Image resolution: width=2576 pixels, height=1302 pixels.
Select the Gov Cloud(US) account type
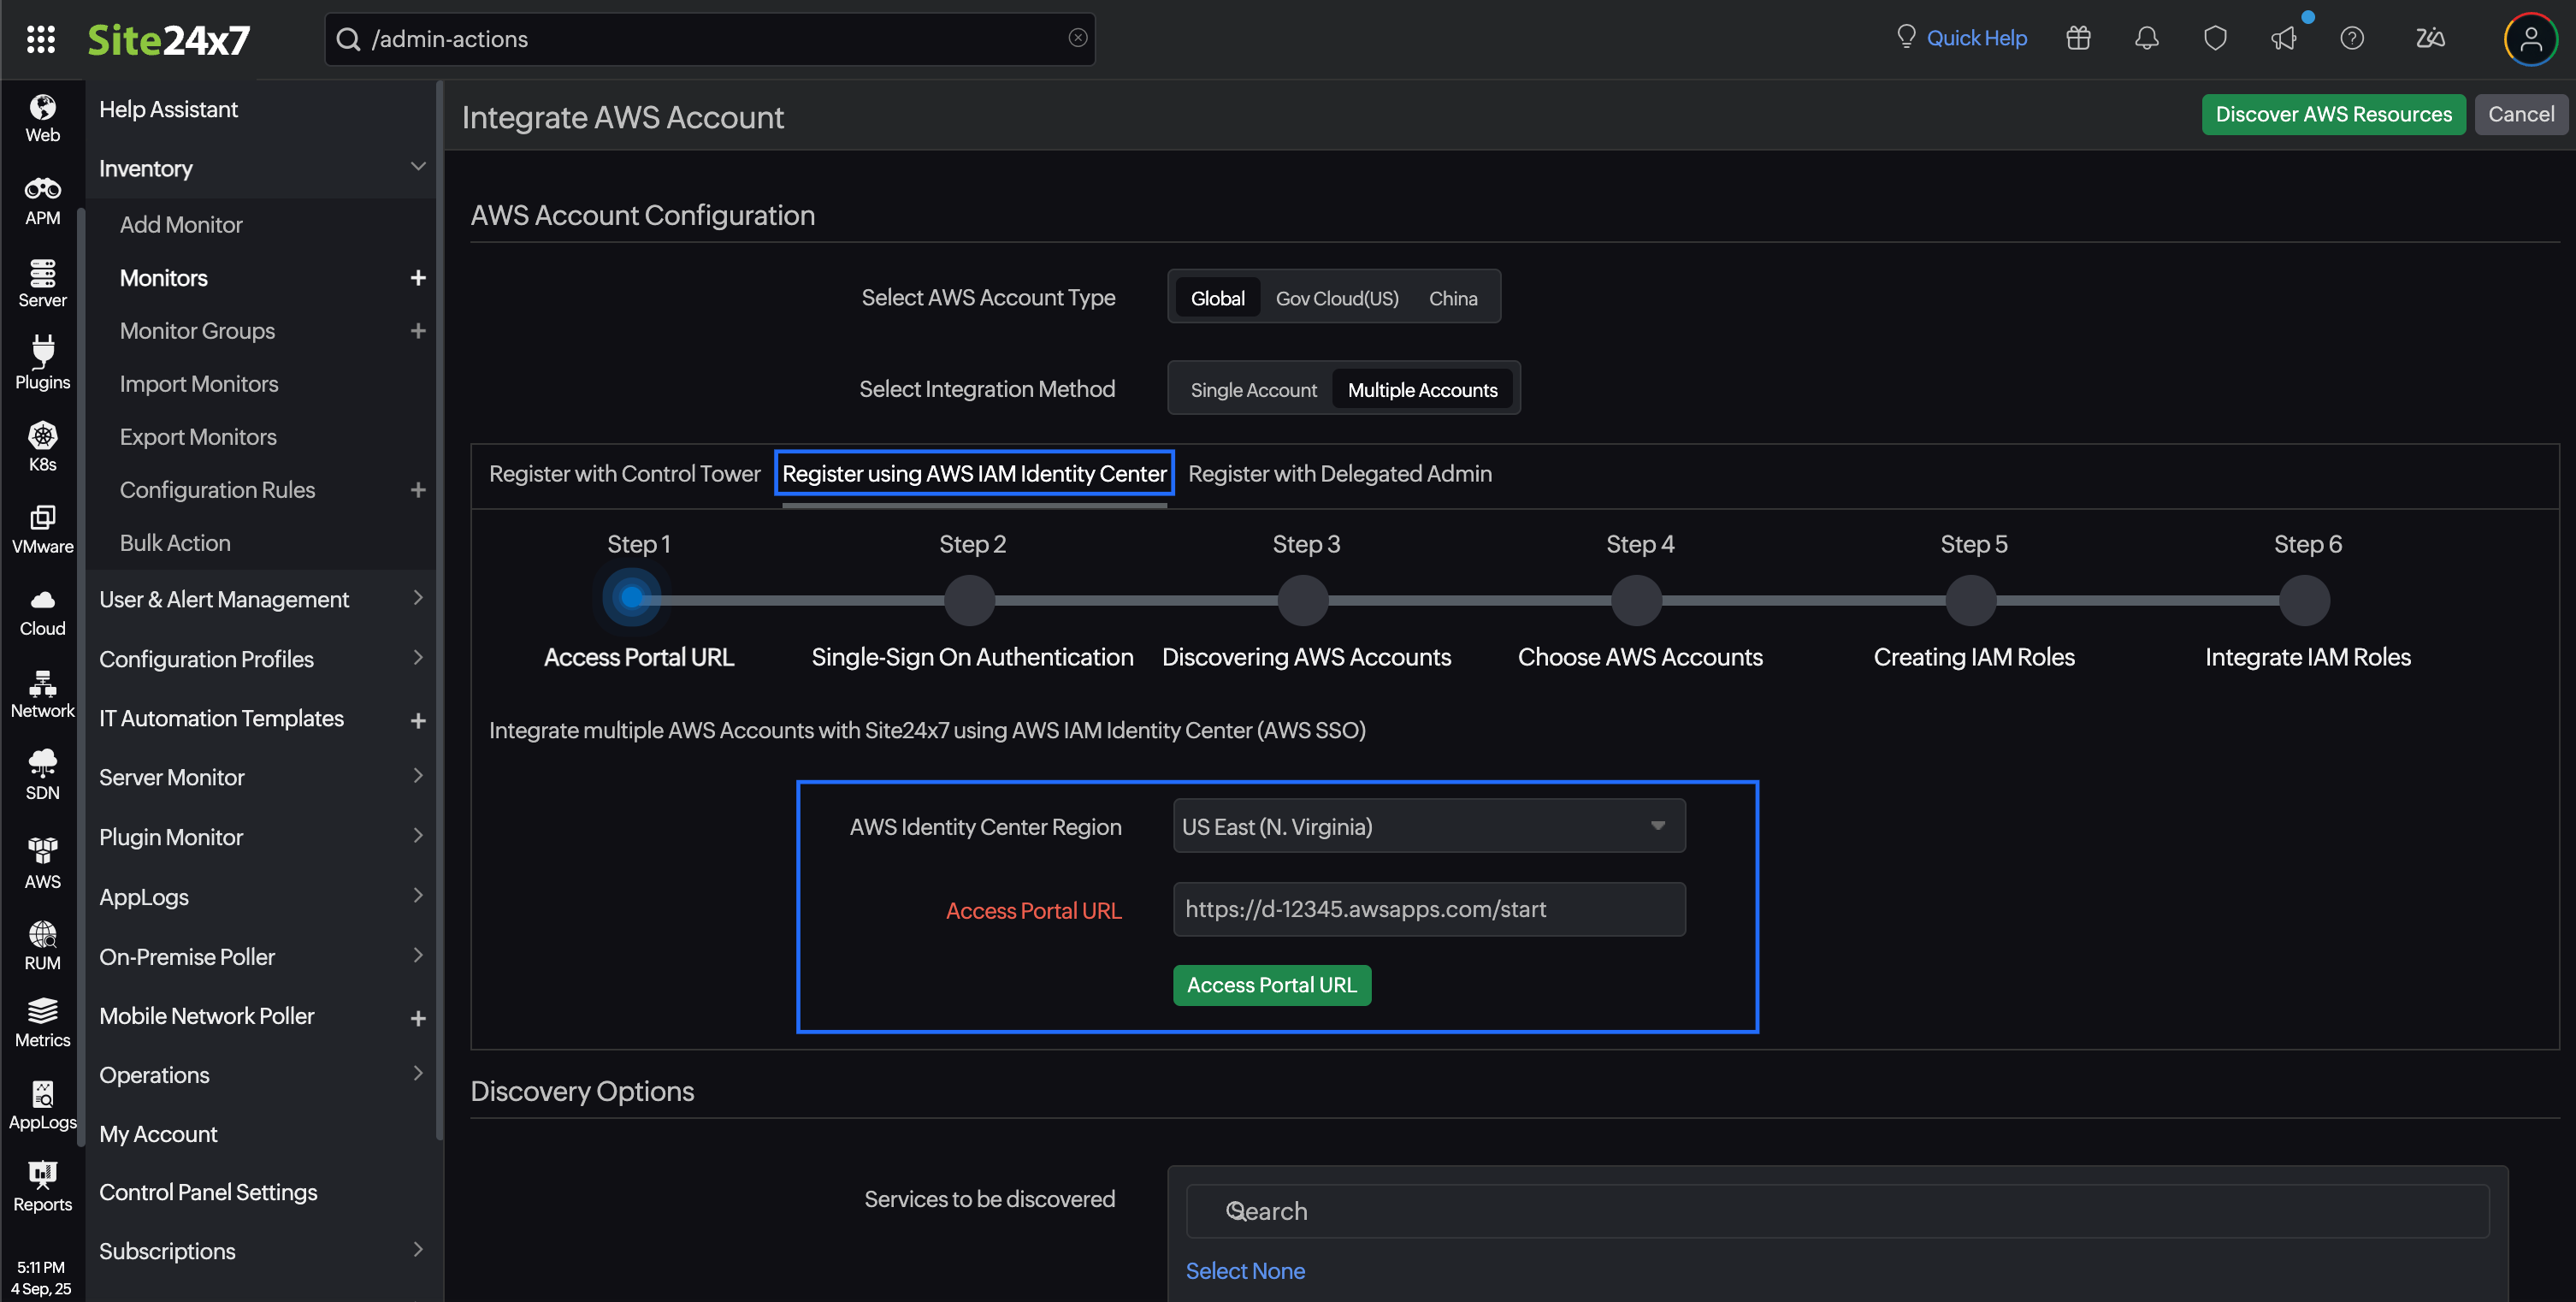pos(1336,297)
